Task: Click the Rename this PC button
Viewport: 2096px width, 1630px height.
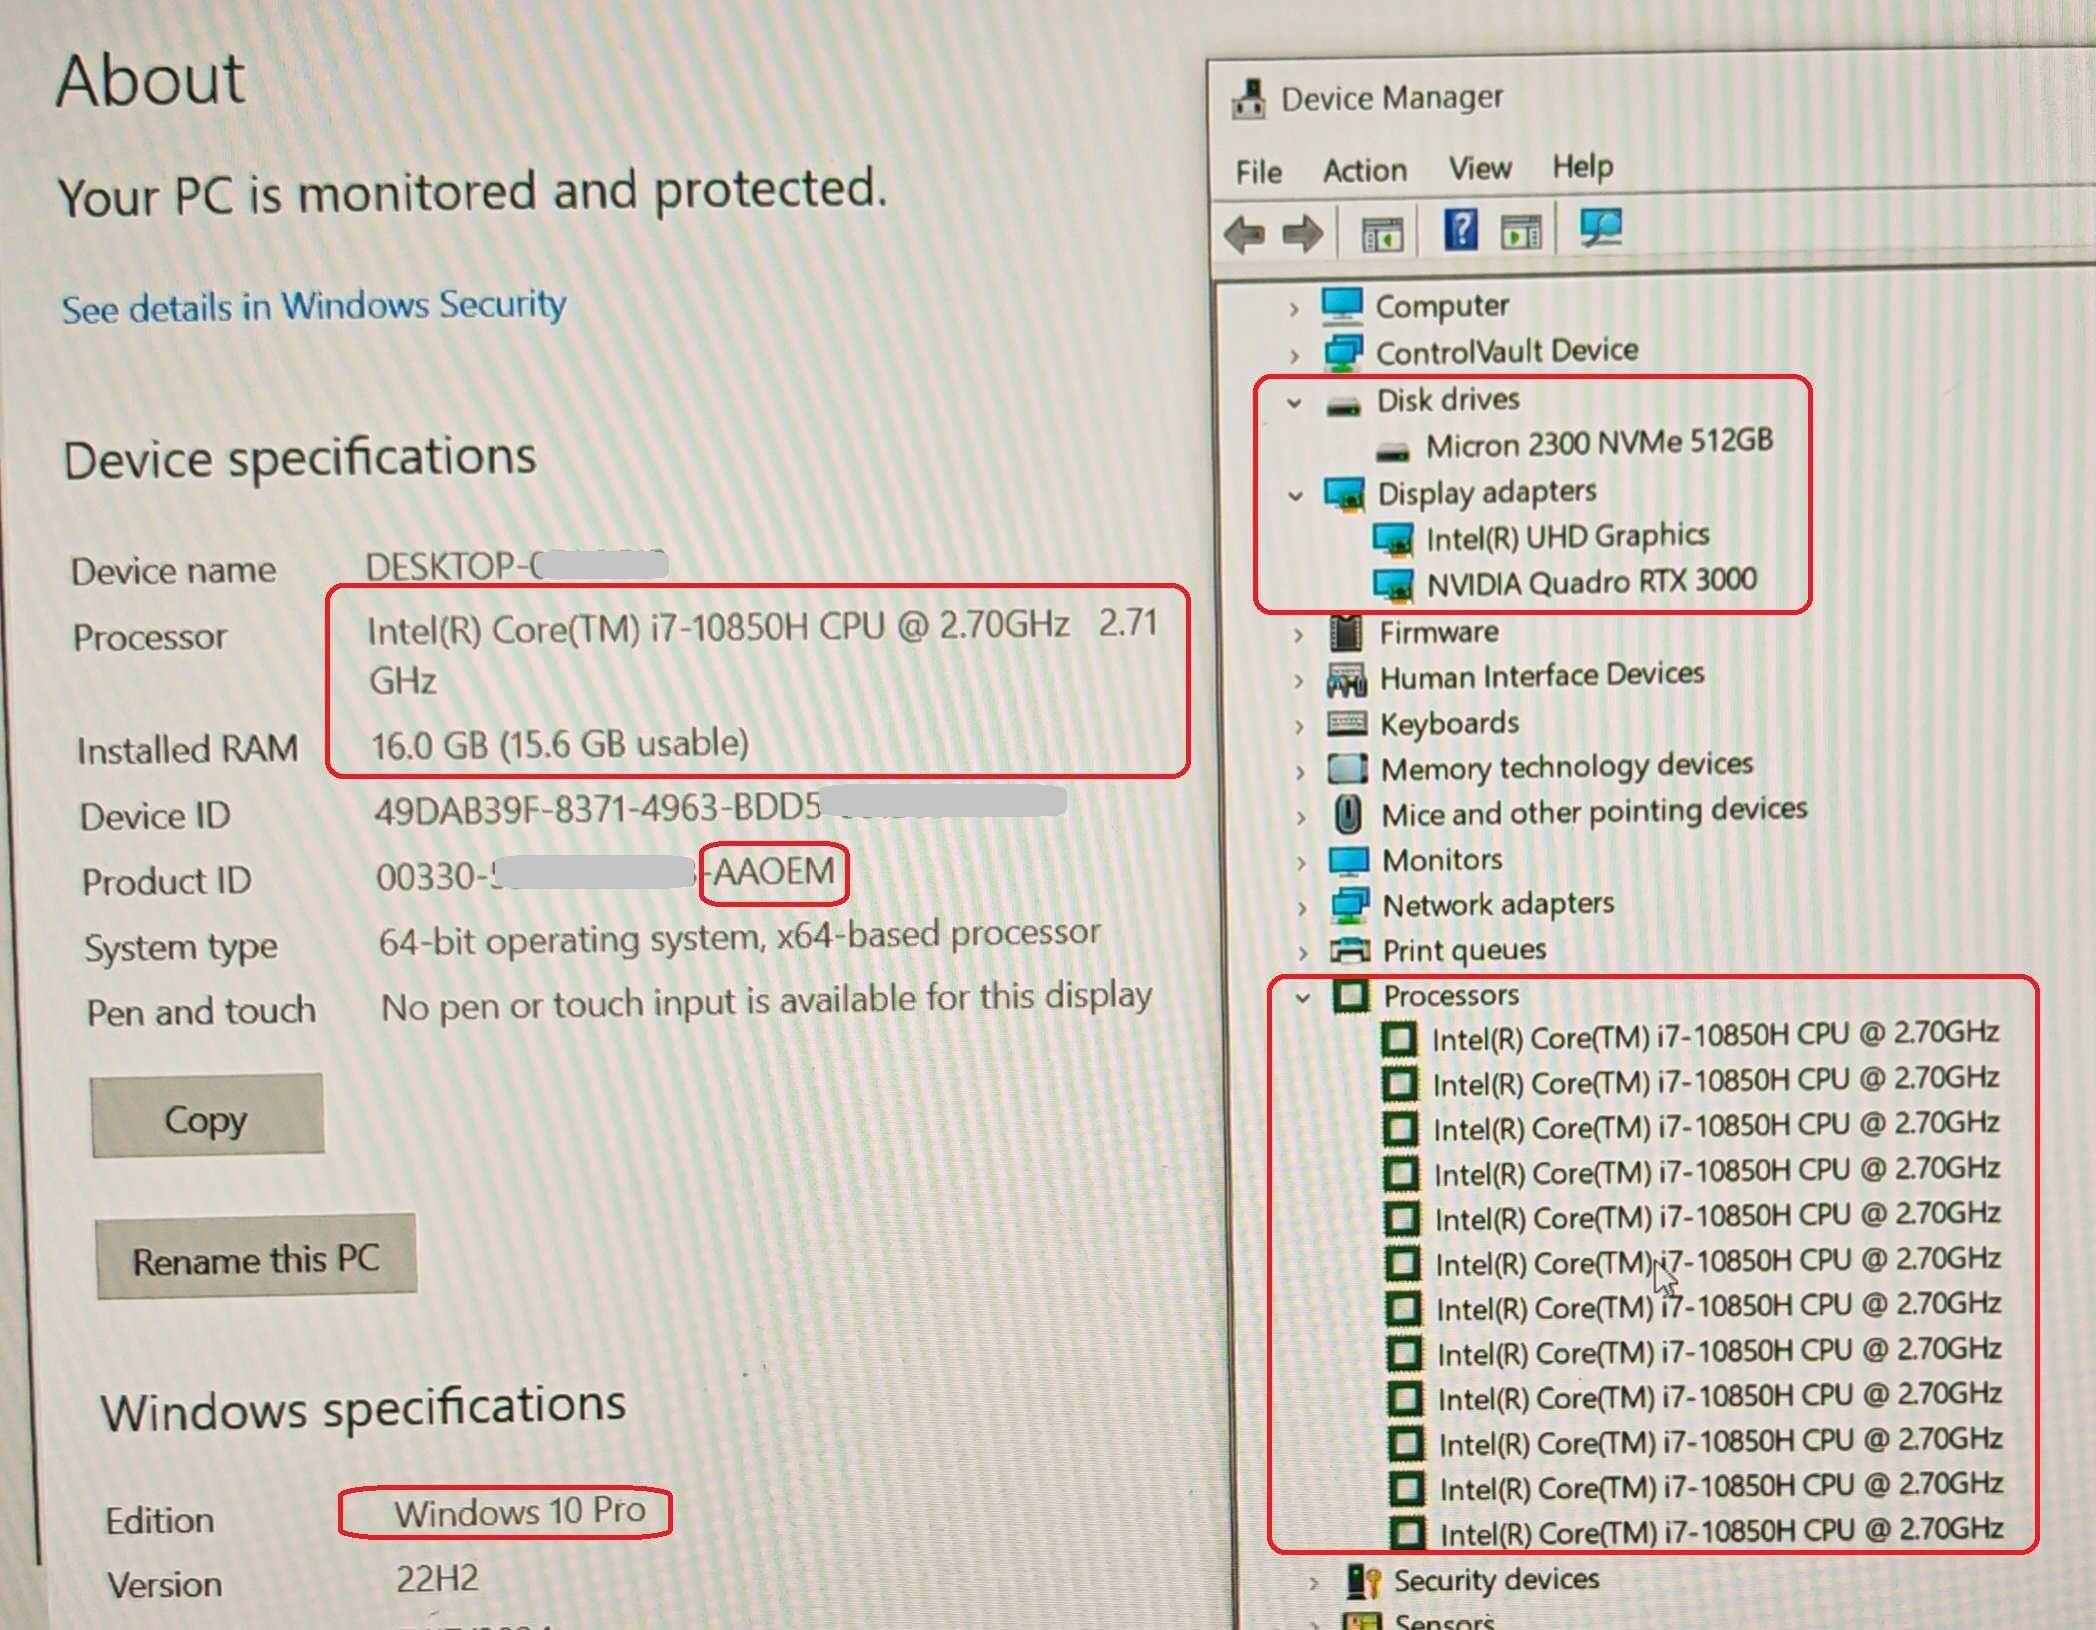Action: point(256,1257)
